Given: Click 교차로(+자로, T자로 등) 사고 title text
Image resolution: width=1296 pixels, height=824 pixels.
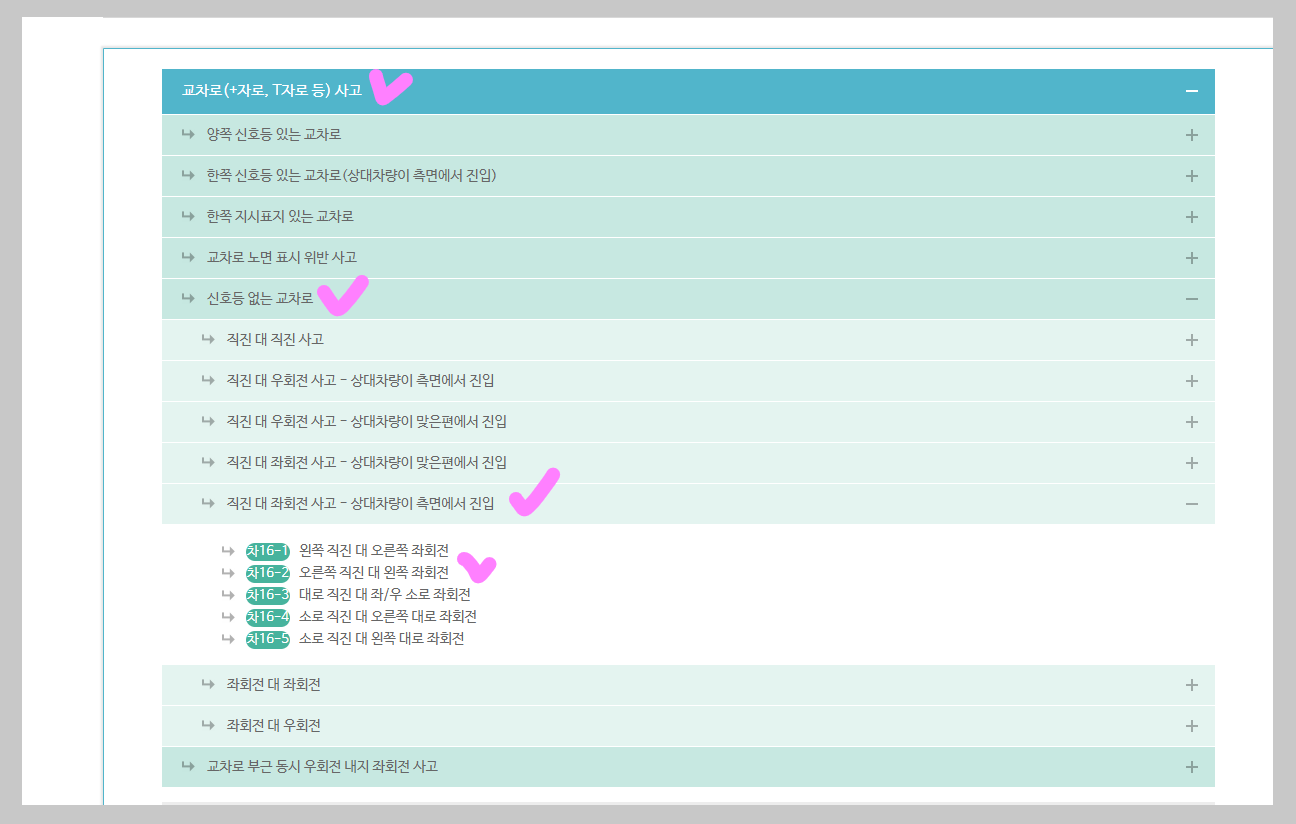Looking at the screenshot, I should pyautogui.click(x=272, y=90).
